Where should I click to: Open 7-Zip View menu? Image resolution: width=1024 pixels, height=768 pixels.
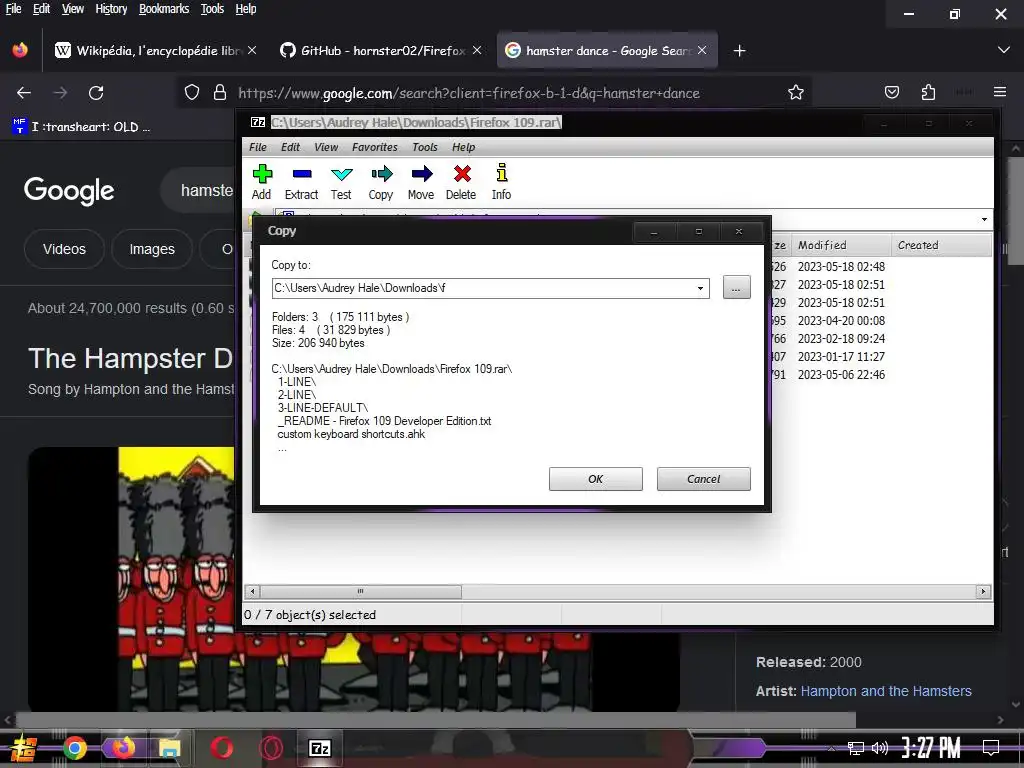pos(326,147)
